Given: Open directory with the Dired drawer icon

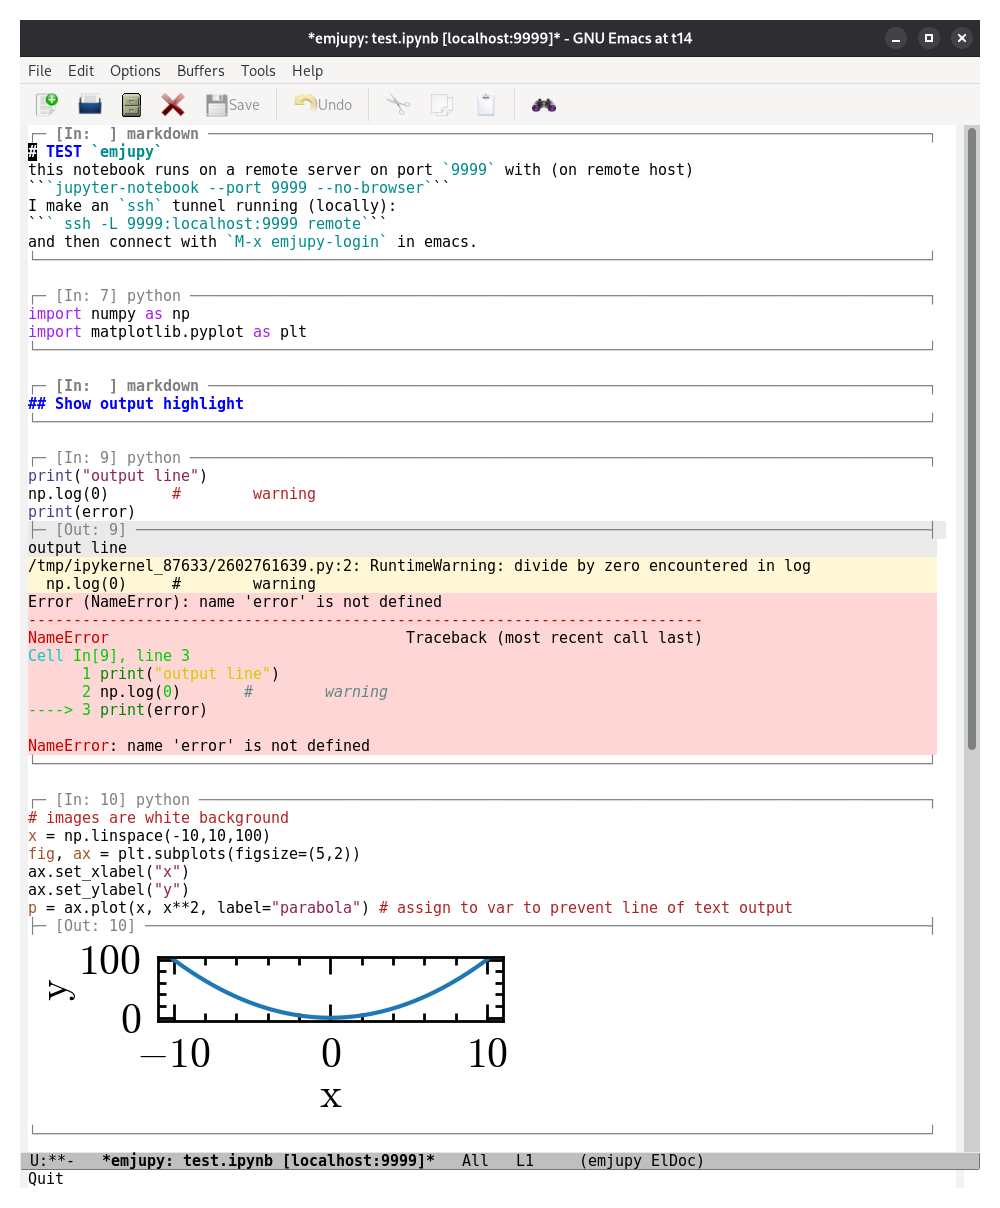Looking at the screenshot, I should pyautogui.click(x=131, y=104).
